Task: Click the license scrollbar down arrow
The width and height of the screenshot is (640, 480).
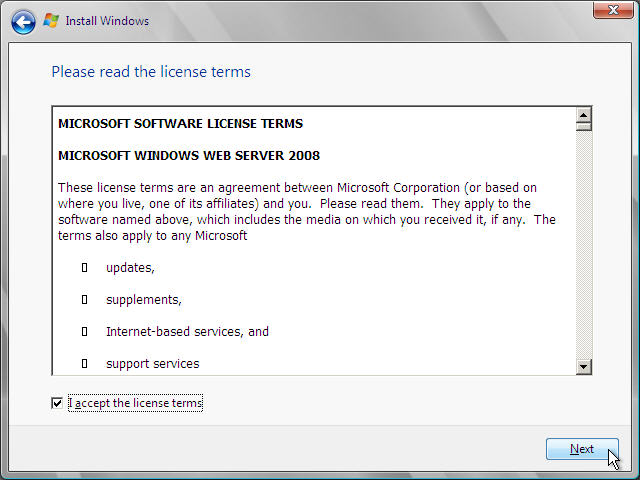Action: point(584,367)
